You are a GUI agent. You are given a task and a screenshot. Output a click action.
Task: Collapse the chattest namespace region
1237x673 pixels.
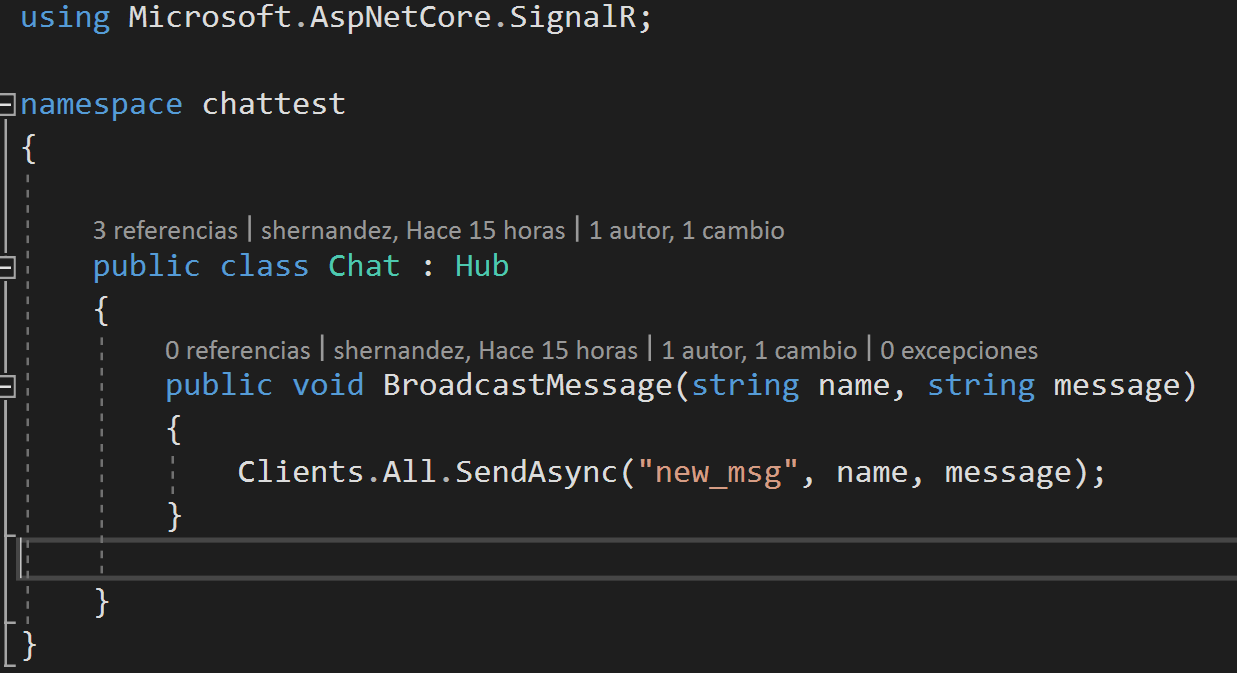point(5,103)
